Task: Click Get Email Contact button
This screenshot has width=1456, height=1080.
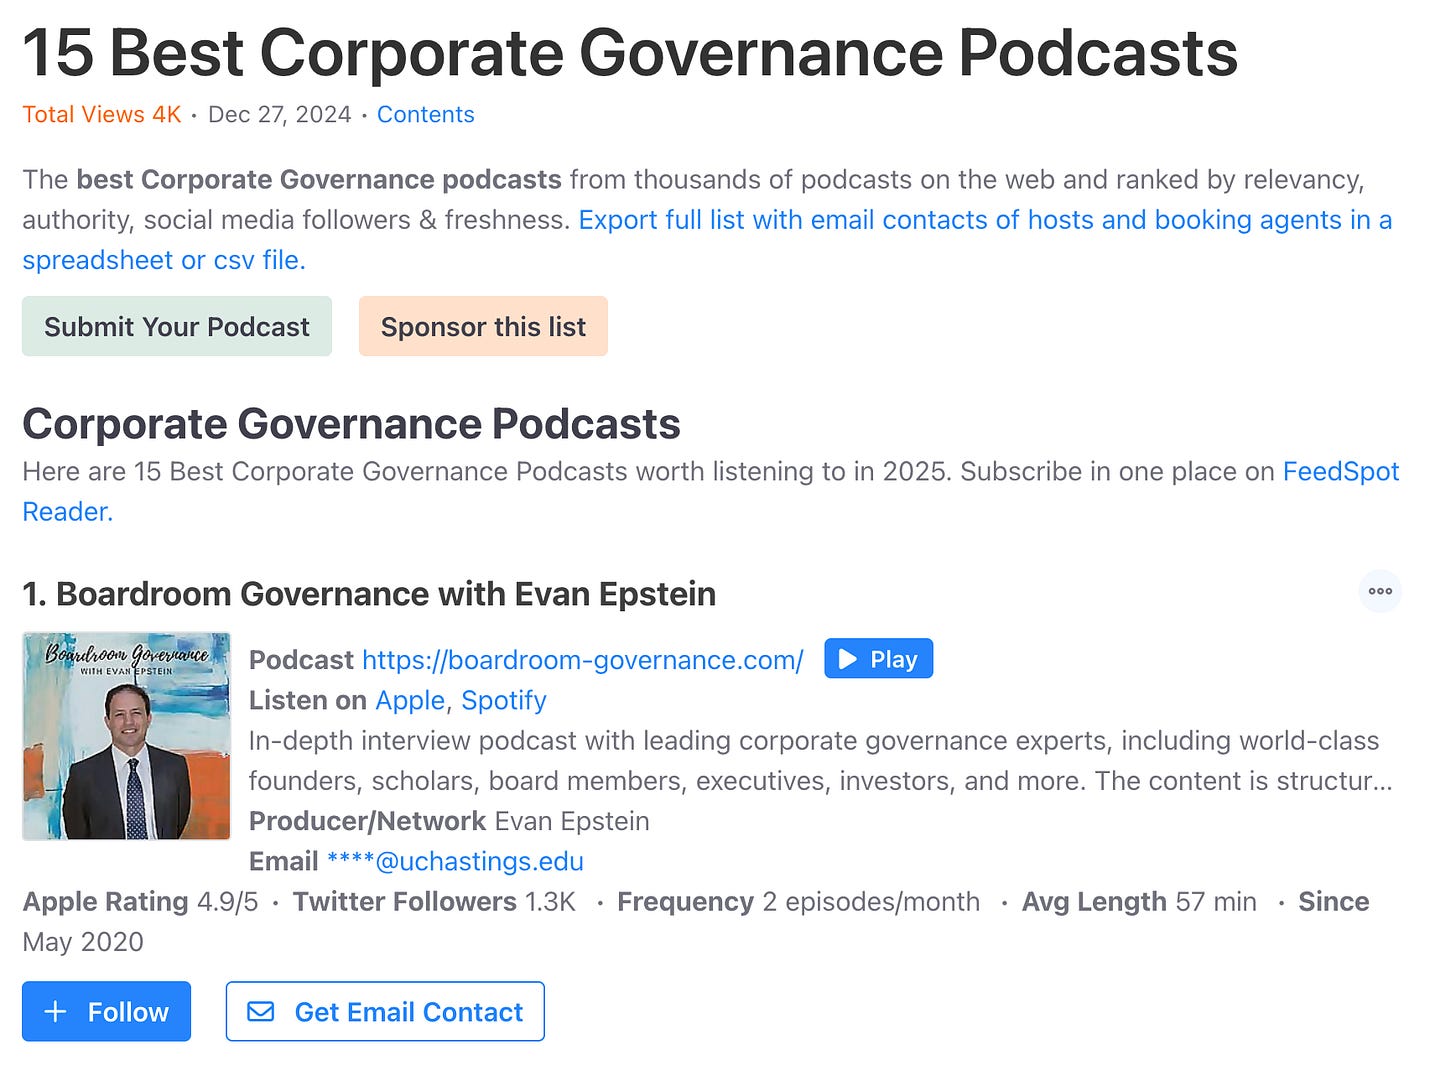Action: (x=385, y=1012)
